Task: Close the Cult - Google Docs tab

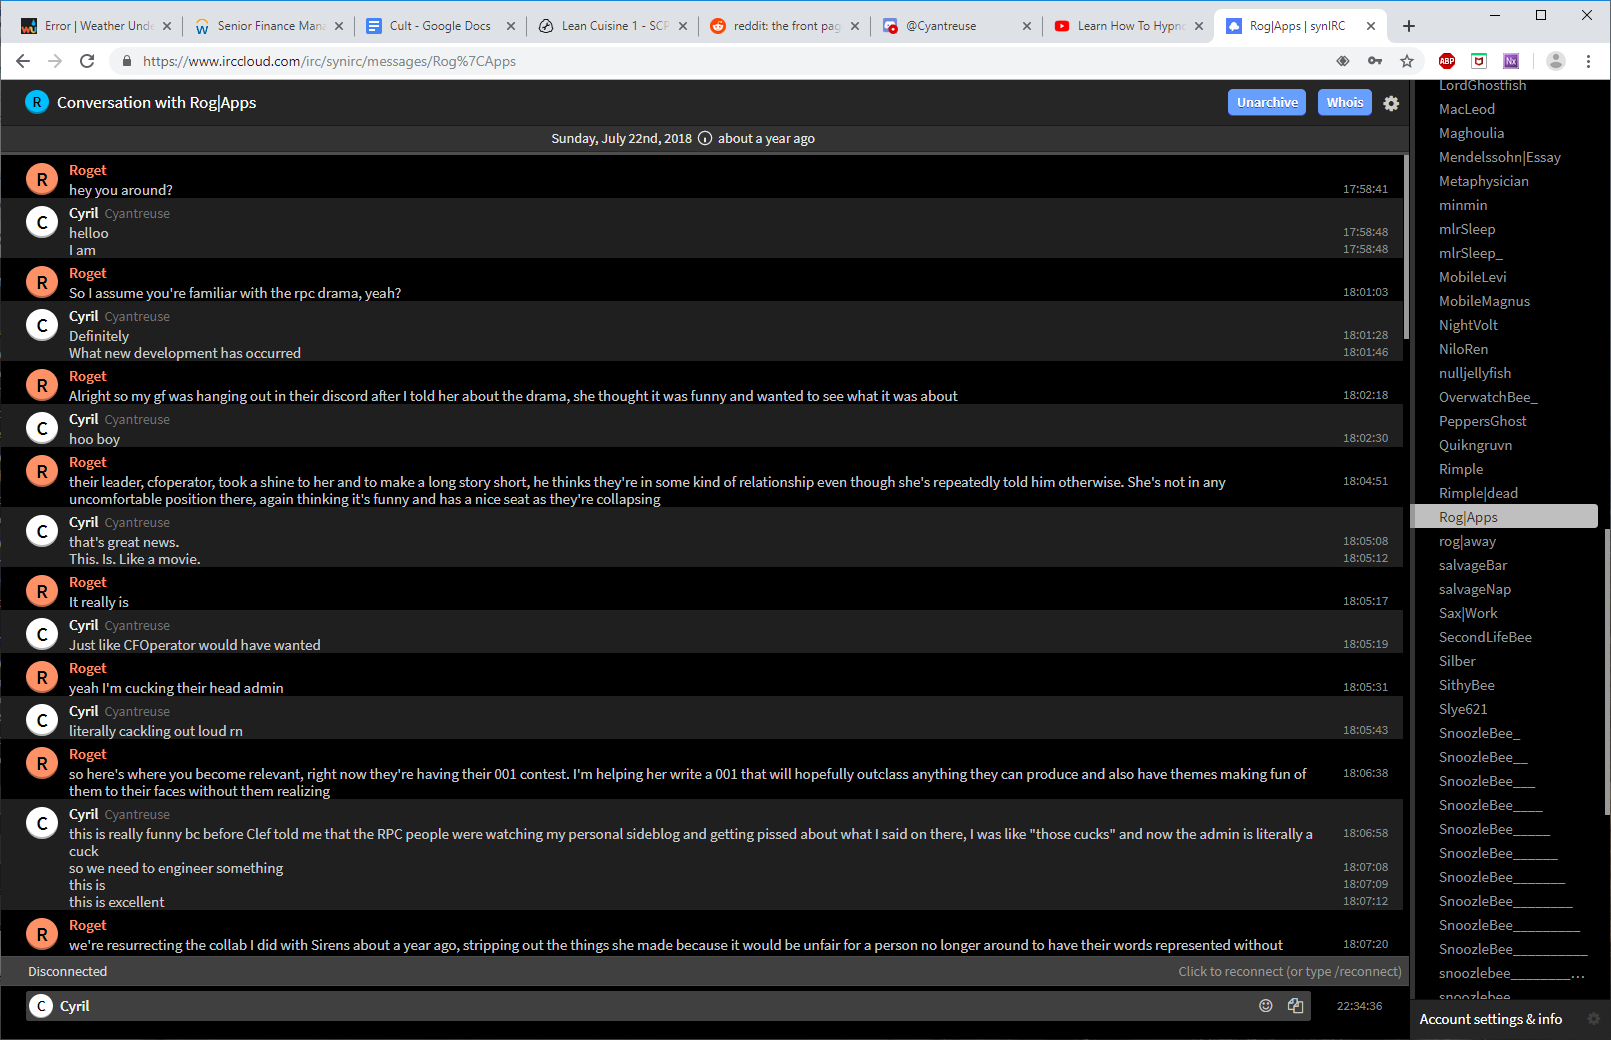Action: pos(510,26)
